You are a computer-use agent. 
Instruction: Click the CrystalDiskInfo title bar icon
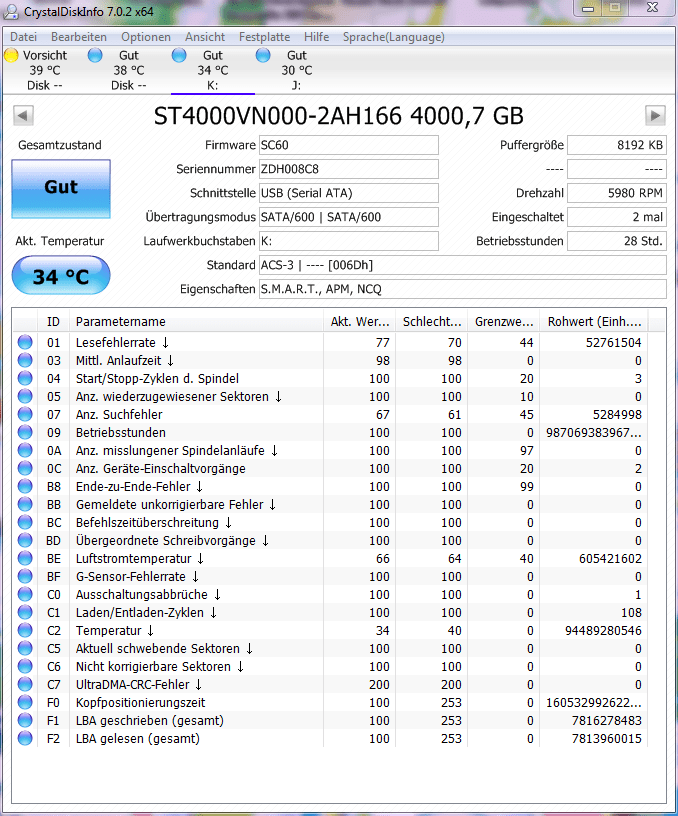pos(11,11)
